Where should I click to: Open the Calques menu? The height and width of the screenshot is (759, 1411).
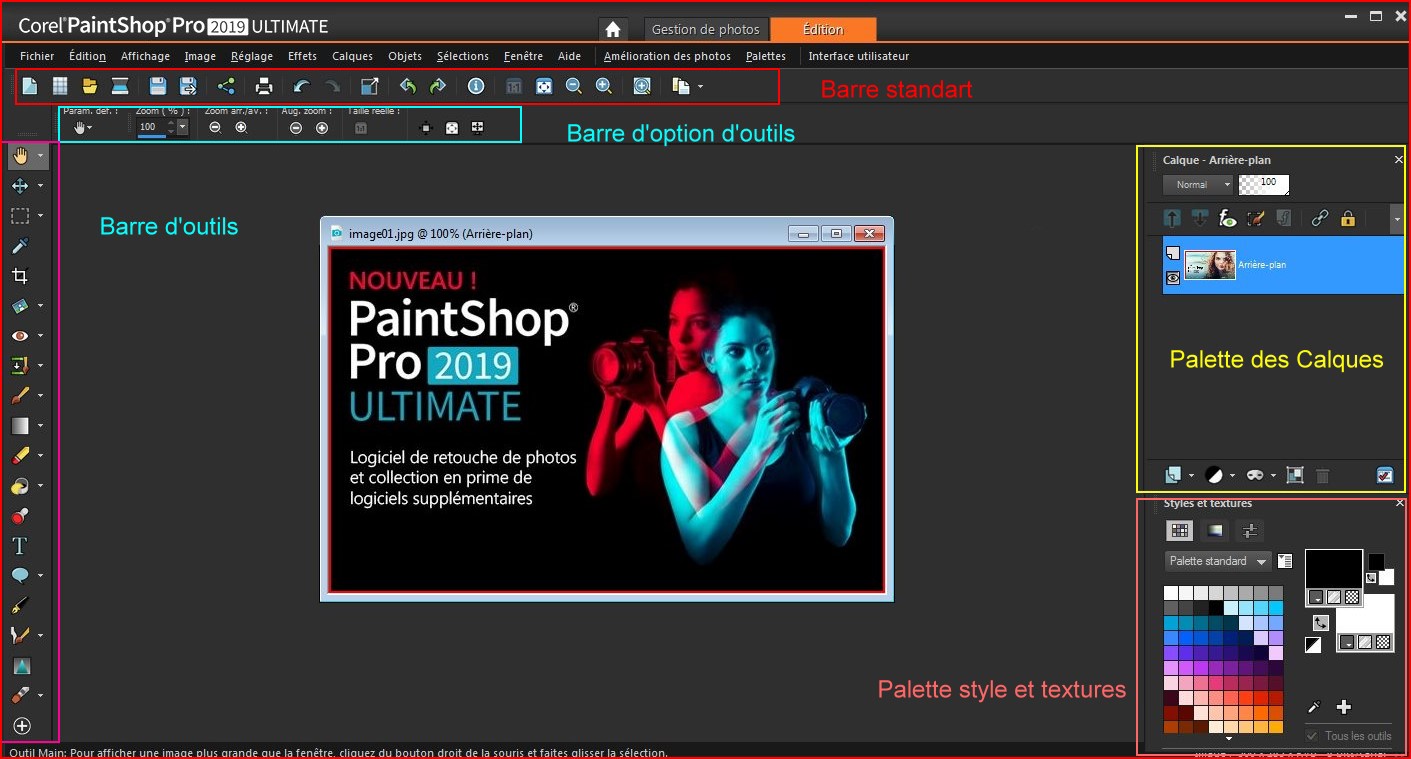pyautogui.click(x=352, y=56)
